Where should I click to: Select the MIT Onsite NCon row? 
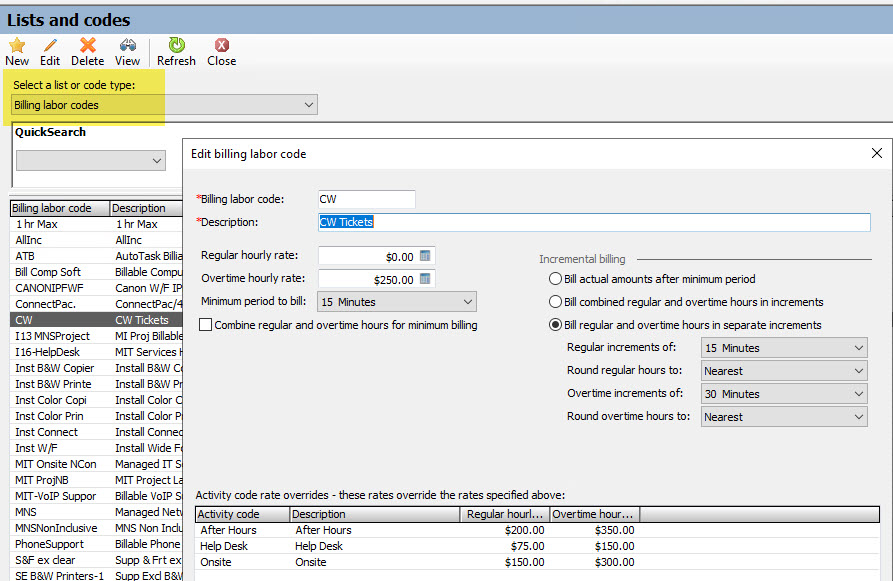97,464
